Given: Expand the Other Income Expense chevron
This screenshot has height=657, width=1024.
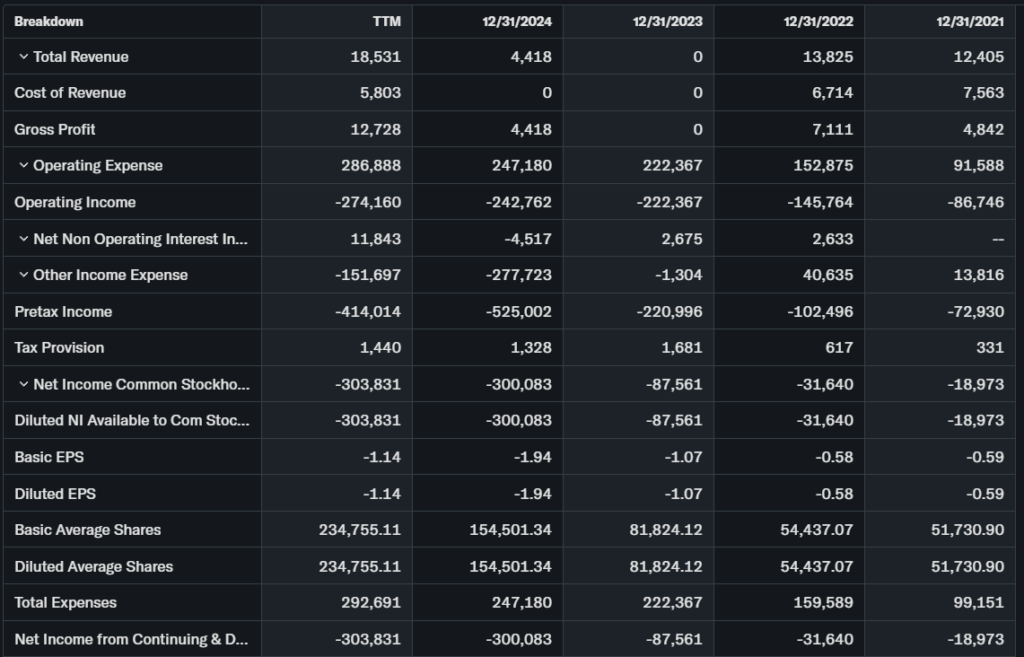Looking at the screenshot, I should click(24, 275).
